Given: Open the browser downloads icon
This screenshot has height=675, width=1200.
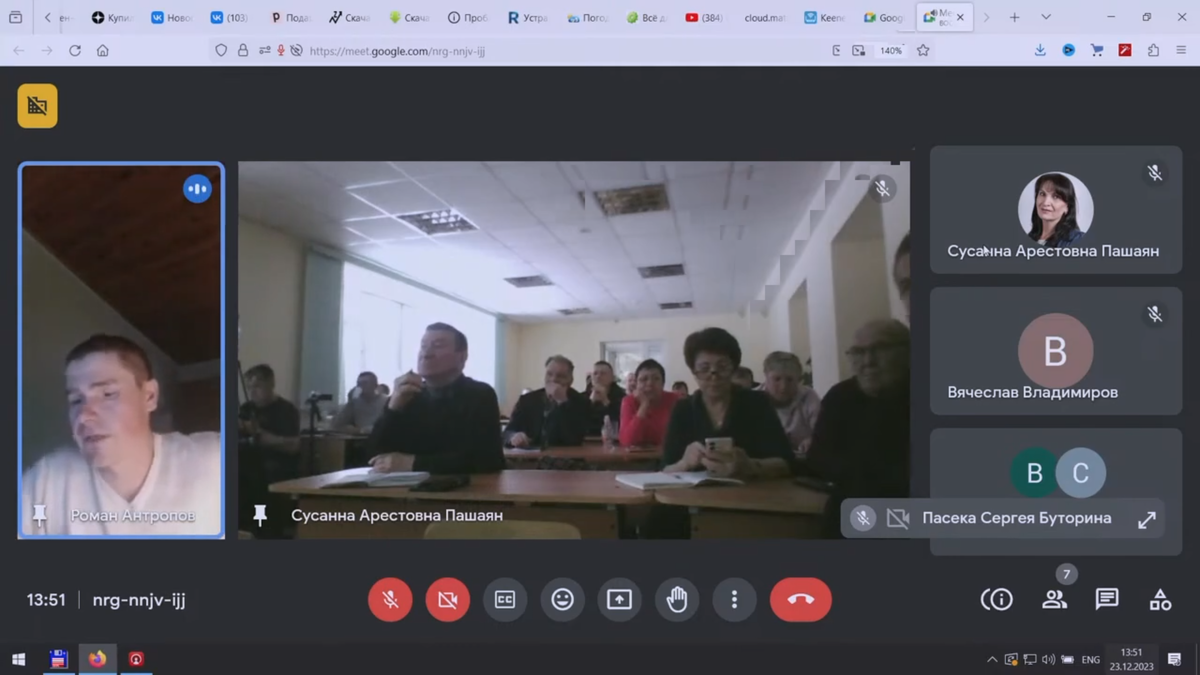Looking at the screenshot, I should [1040, 50].
